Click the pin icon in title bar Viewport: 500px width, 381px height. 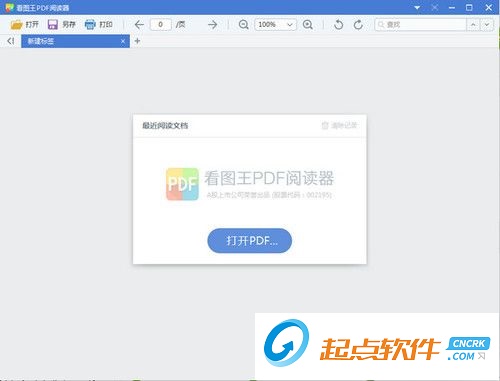[x=434, y=7]
